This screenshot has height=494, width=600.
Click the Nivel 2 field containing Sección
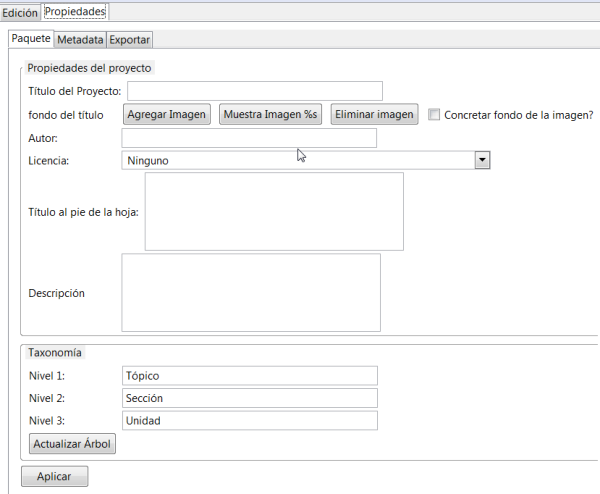click(249, 398)
